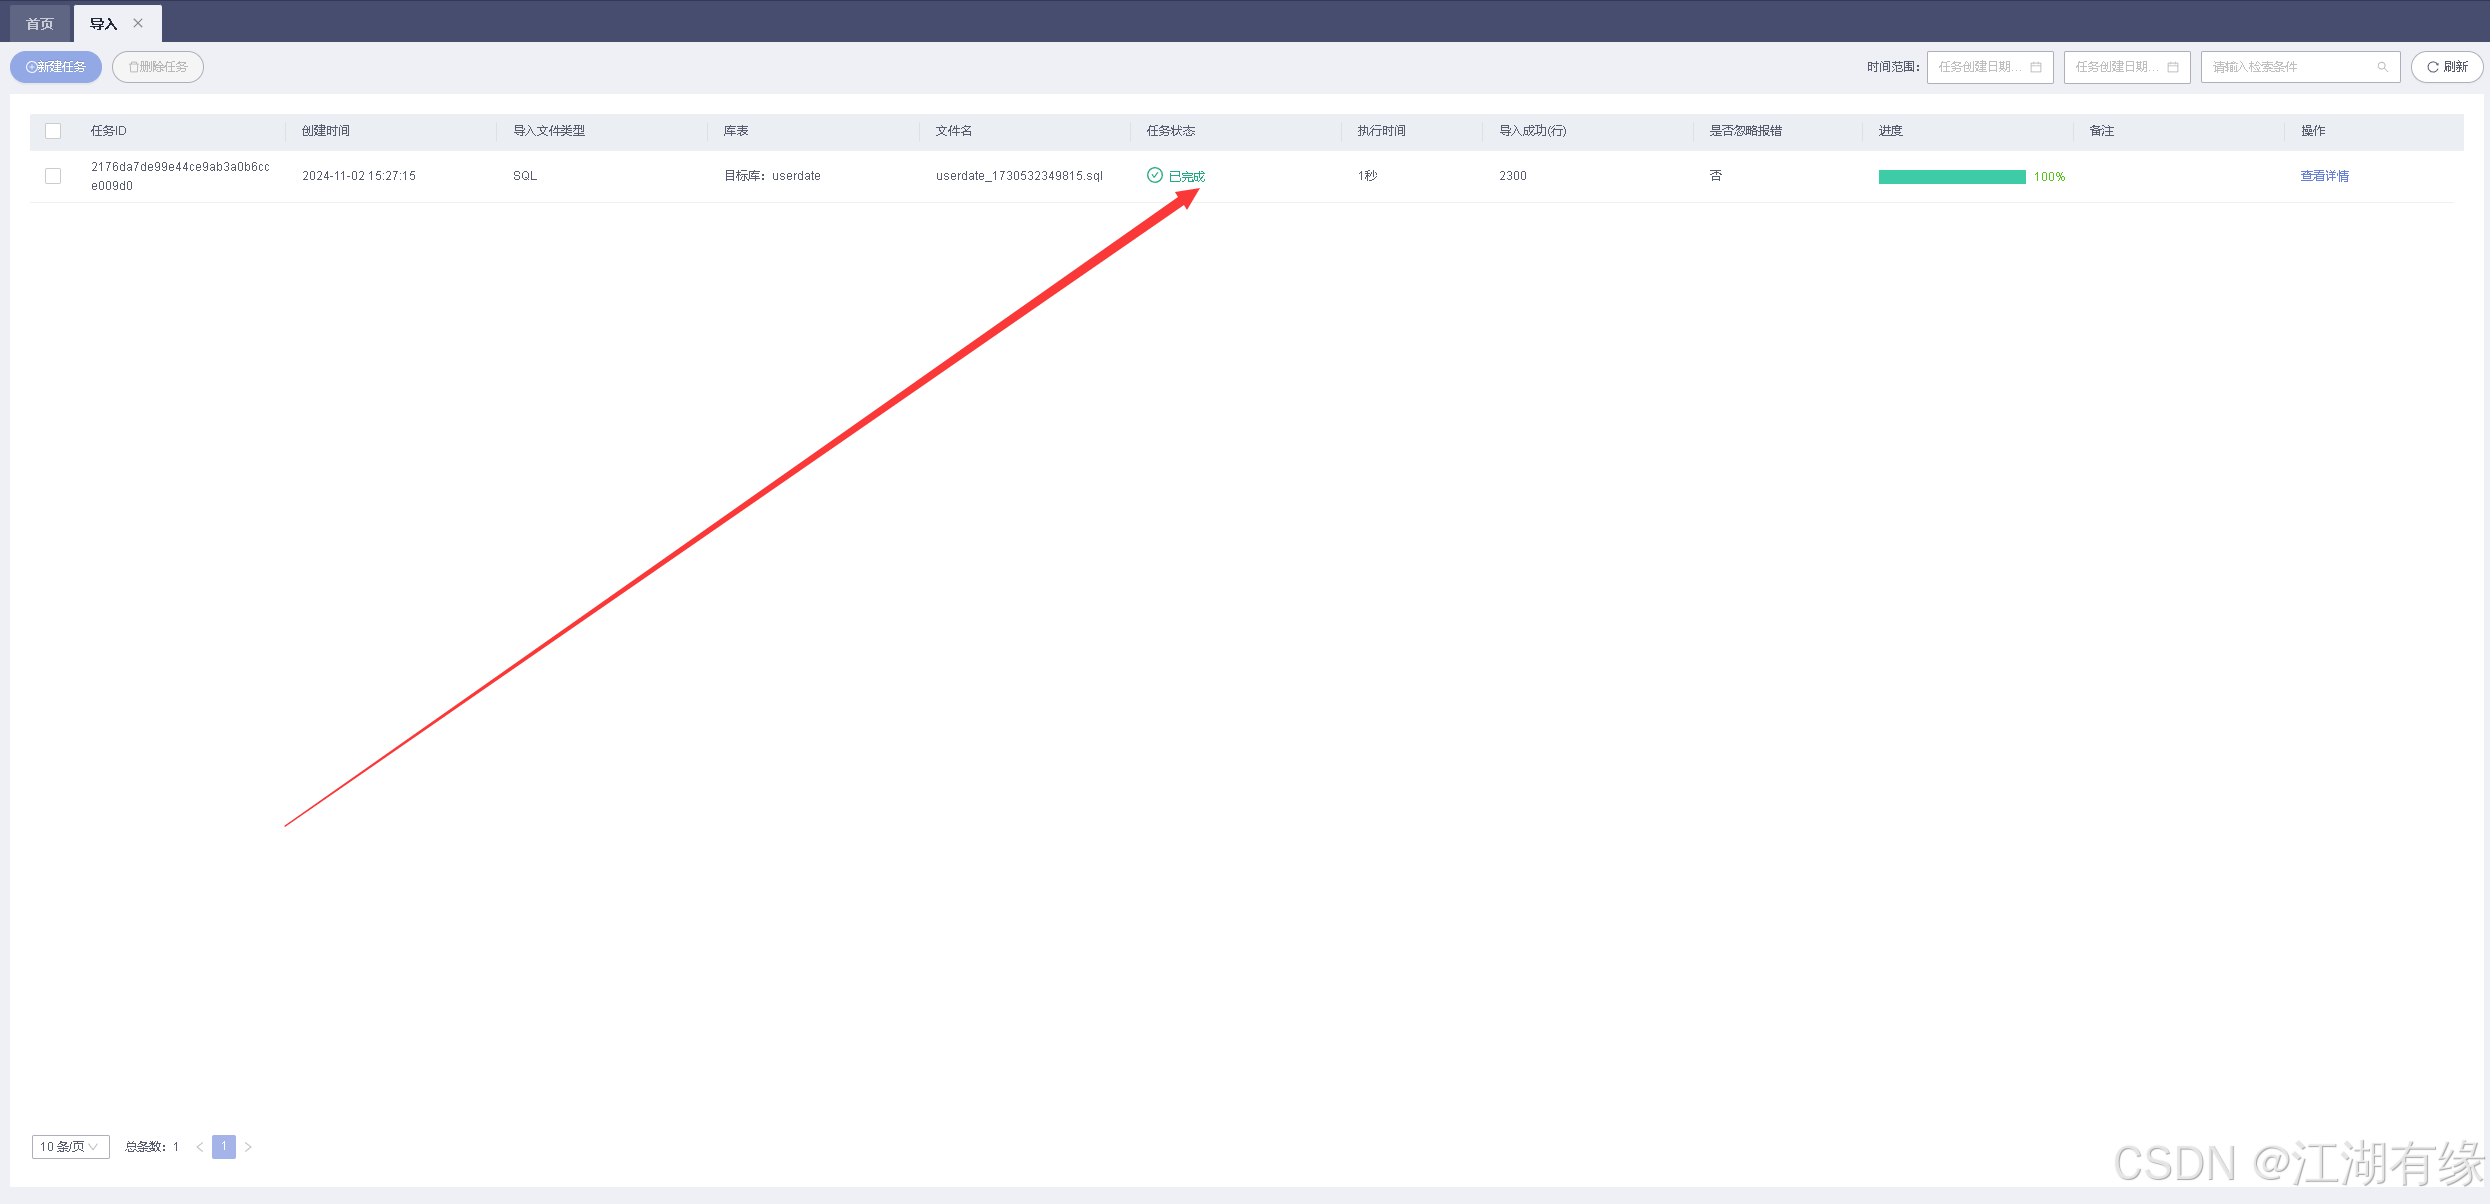Toggle the select-all header checkbox
2490x1204 pixels.
(x=53, y=131)
